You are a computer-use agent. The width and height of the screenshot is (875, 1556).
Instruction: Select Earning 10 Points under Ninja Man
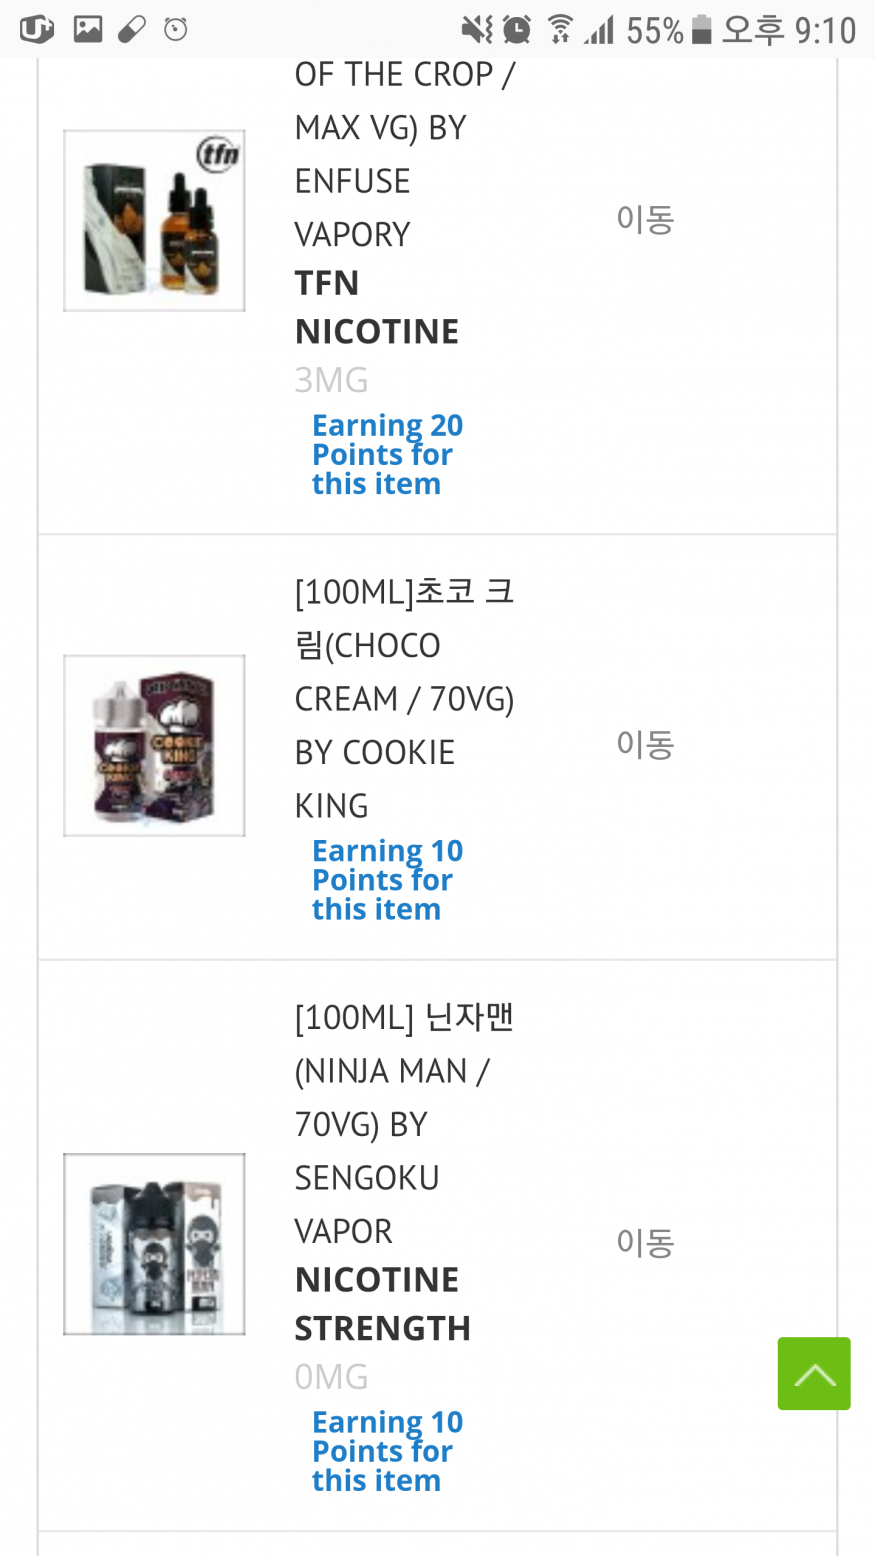[x=387, y=1451]
